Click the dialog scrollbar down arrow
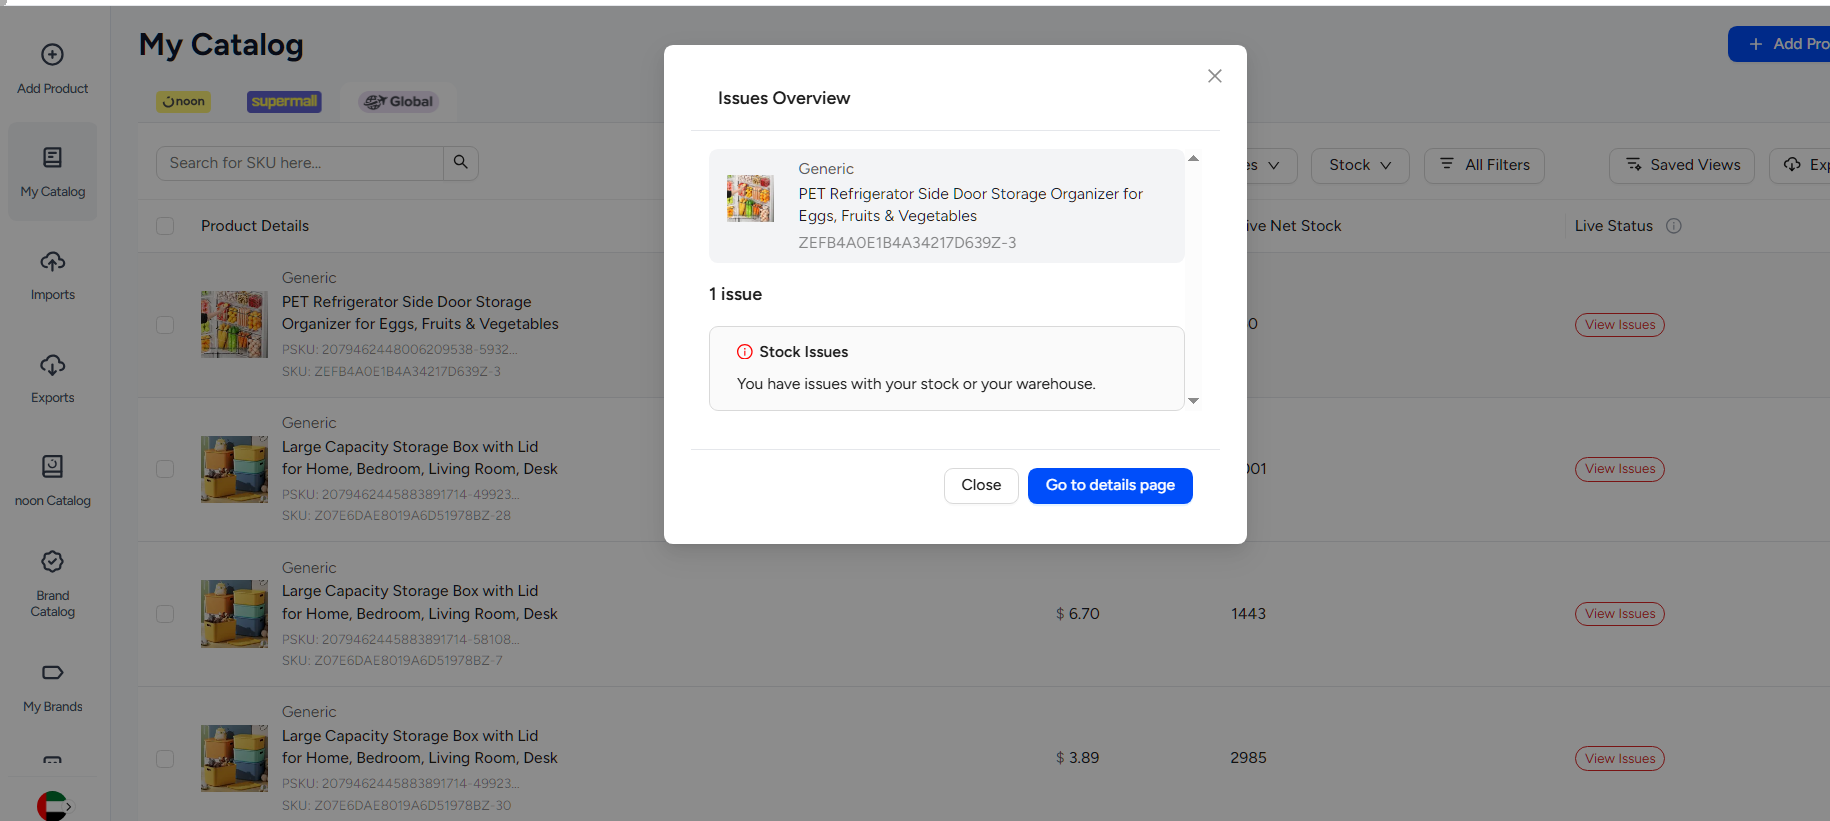The width and height of the screenshot is (1830, 821). pos(1193,401)
